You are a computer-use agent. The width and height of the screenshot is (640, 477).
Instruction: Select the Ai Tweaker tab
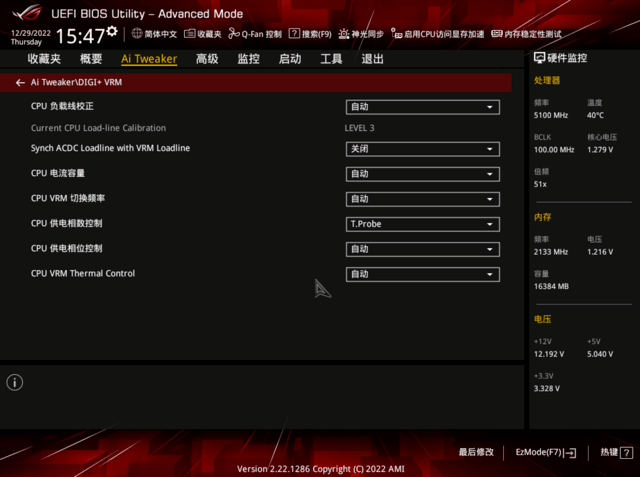(149, 59)
